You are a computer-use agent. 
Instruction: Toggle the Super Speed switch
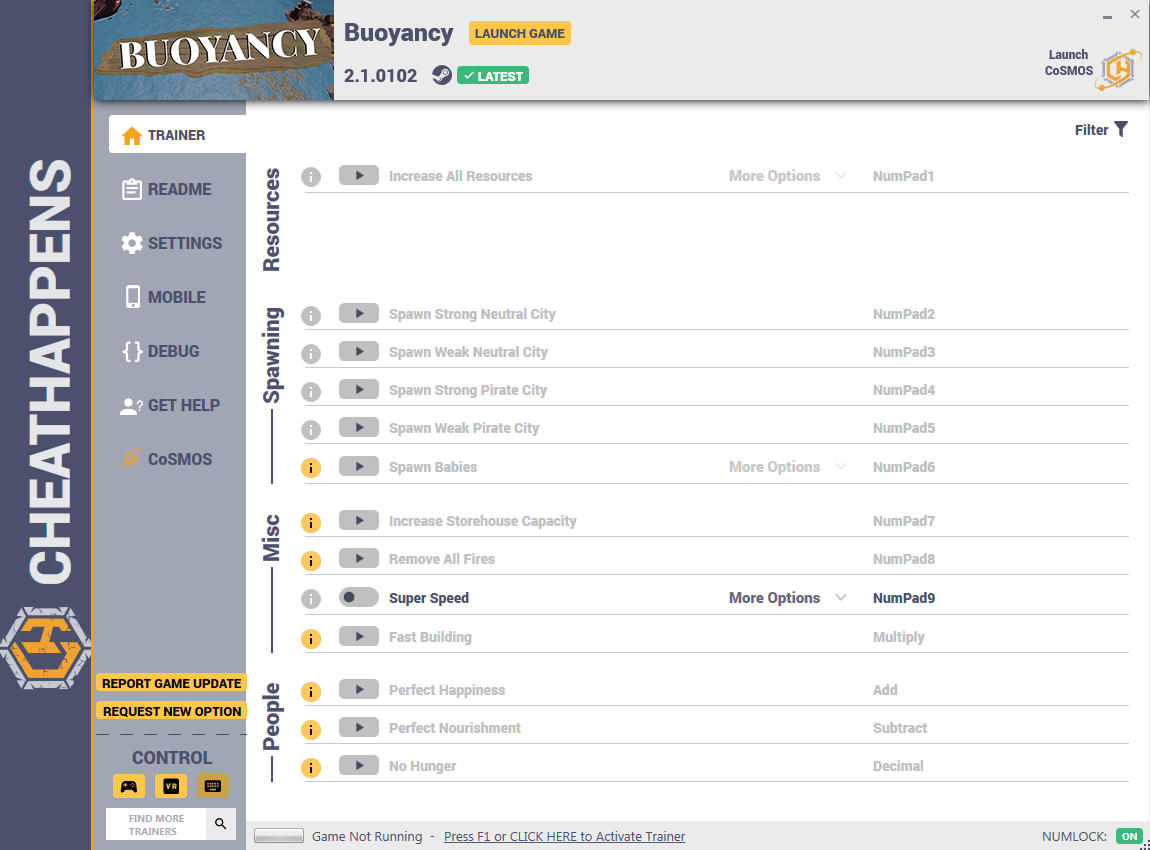(x=359, y=598)
